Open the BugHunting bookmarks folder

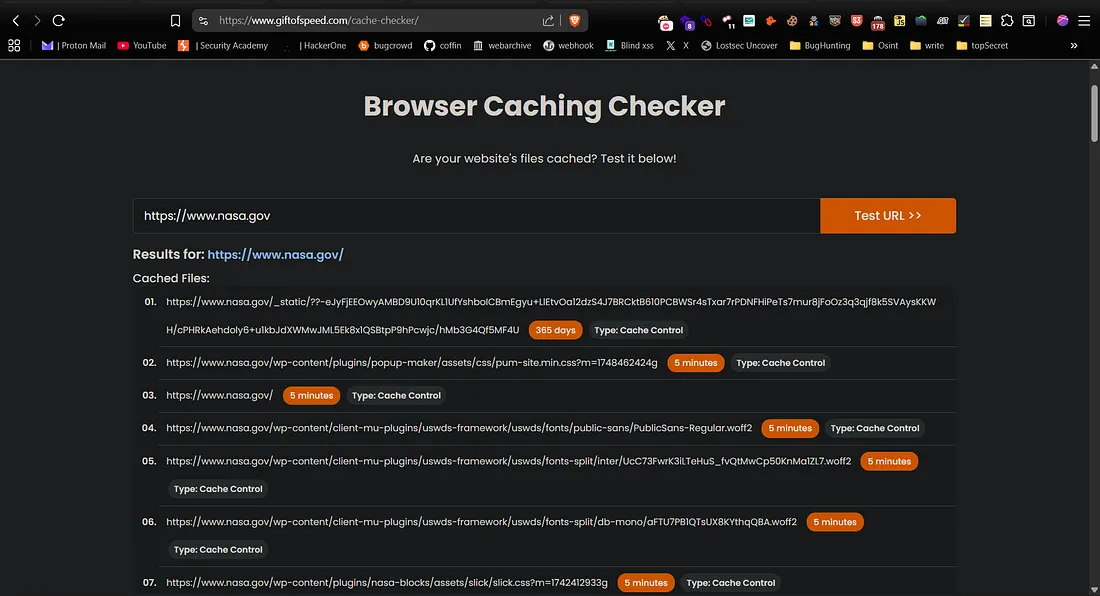point(820,46)
